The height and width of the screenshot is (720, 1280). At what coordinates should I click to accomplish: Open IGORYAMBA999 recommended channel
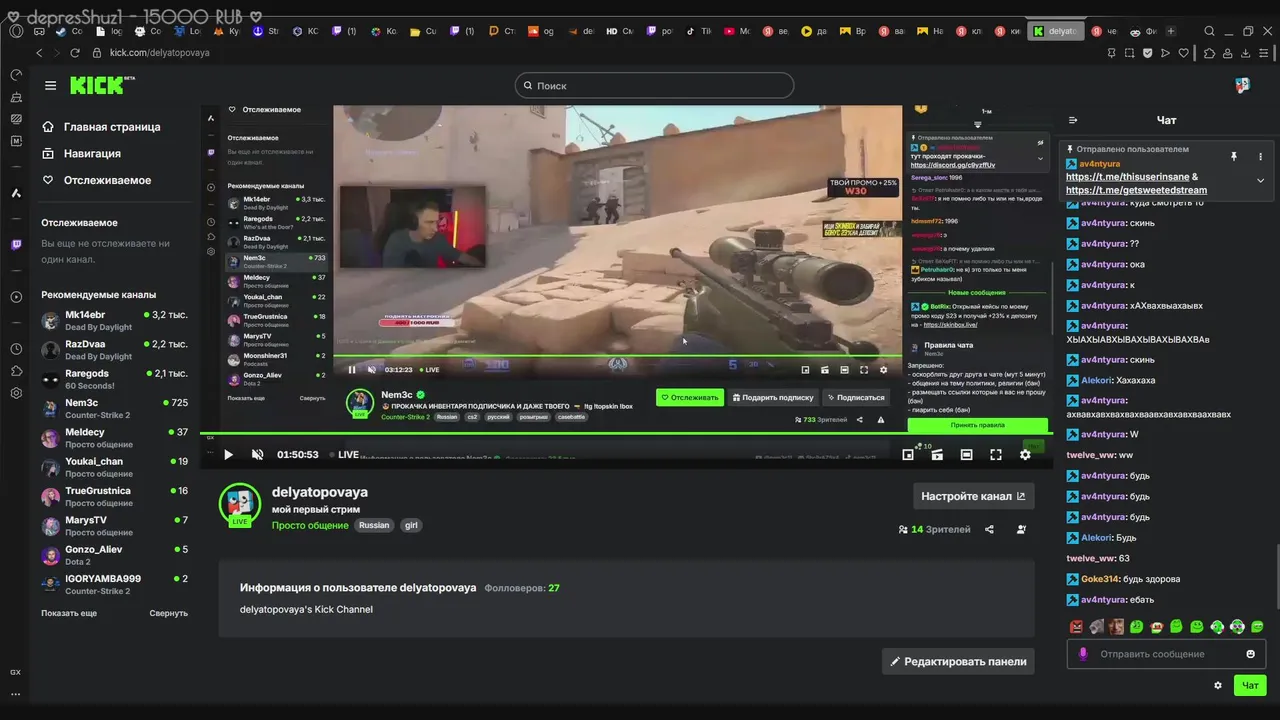tap(114, 584)
